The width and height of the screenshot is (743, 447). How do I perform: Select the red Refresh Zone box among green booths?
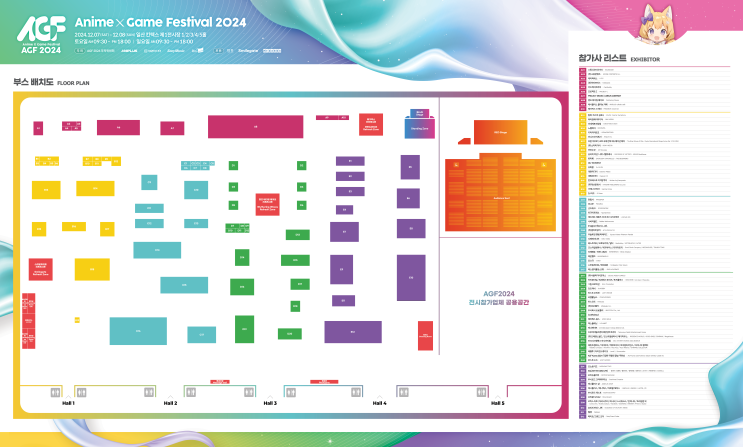coord(268,204)
